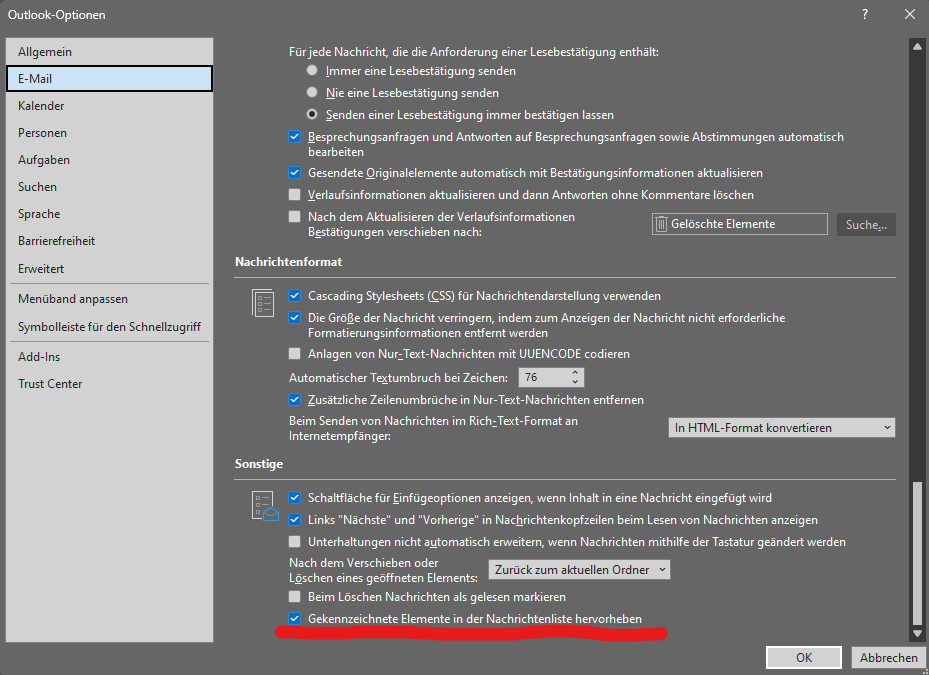
Task: Uncheck Zusätzliche Zeilenumbrüche entfernen
Action: (x=294, y=400)
